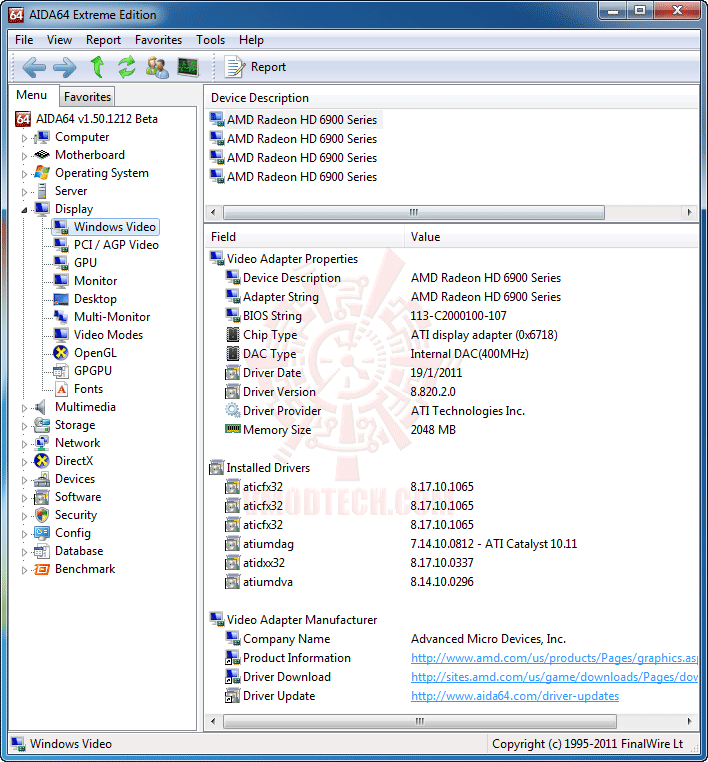This screenshot has height=762, width=708.
Task: Switch to the Favorites tab
Action: [x=87, y=97]
